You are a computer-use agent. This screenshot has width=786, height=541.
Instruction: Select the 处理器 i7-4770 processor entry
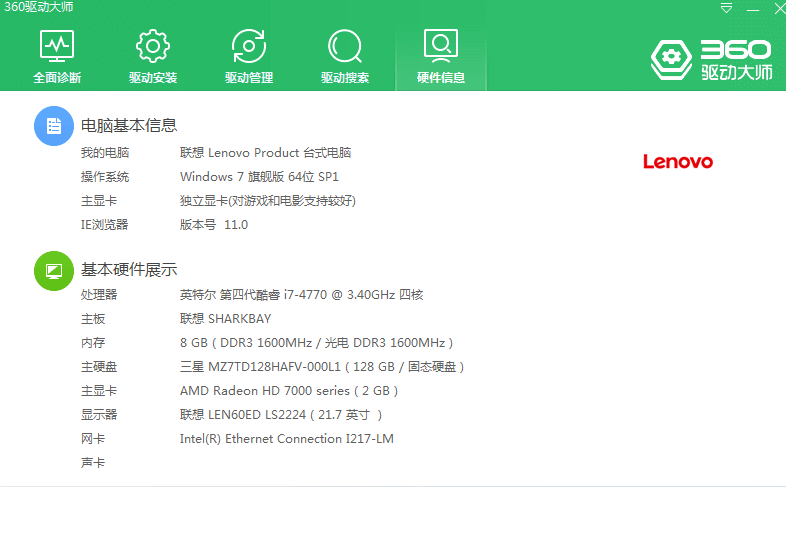tap(301, 295)
